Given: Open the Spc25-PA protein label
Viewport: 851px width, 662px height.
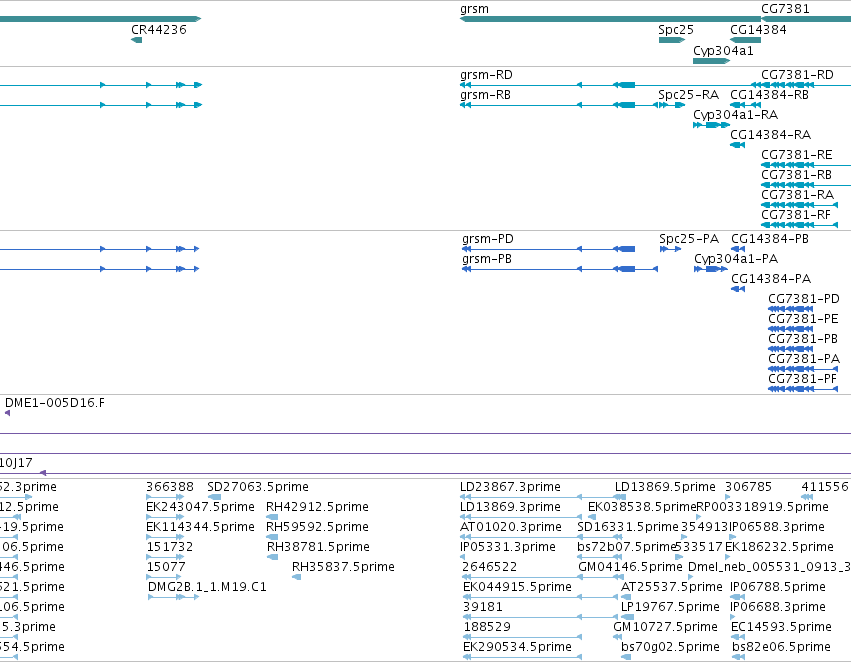Looking at the screenshot, I should pos(689,239).
